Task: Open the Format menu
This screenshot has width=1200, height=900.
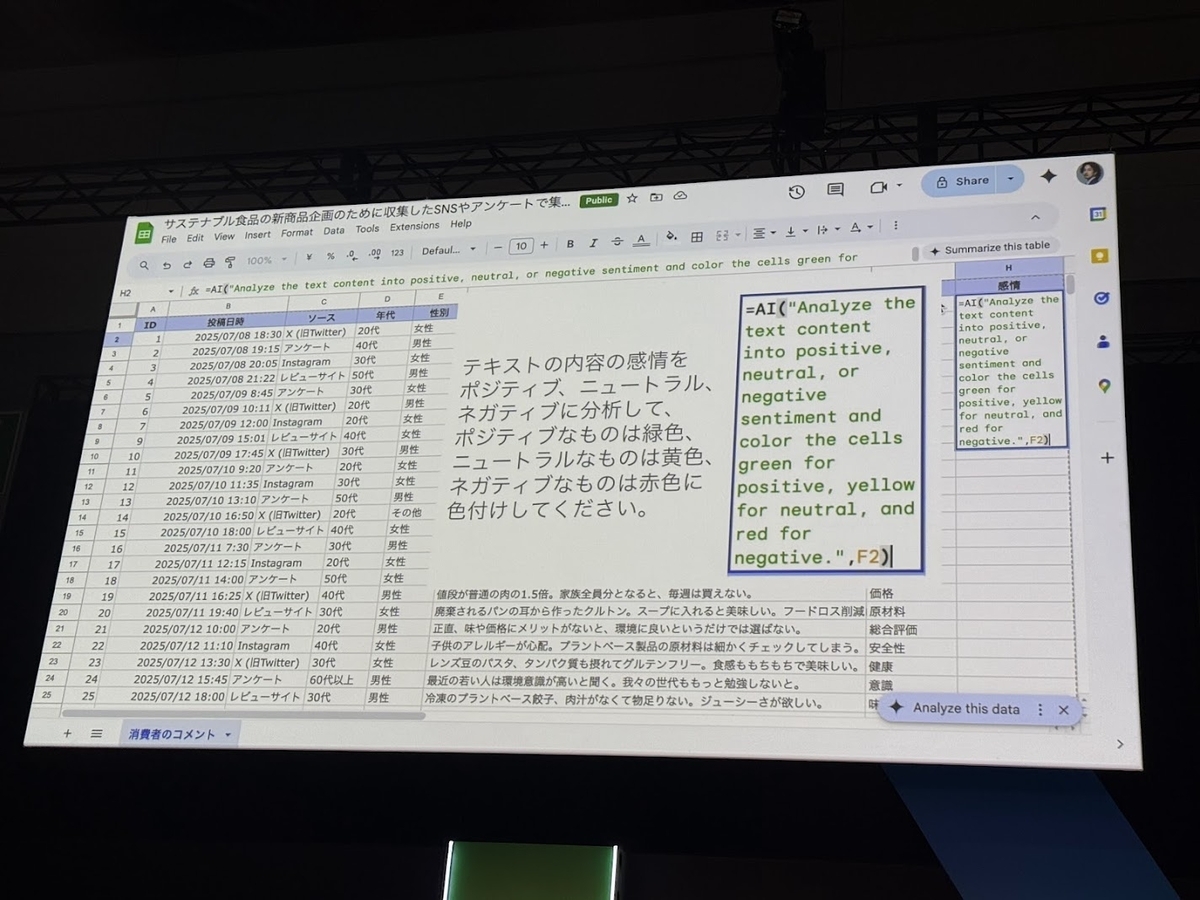Action: click(297, 233)
